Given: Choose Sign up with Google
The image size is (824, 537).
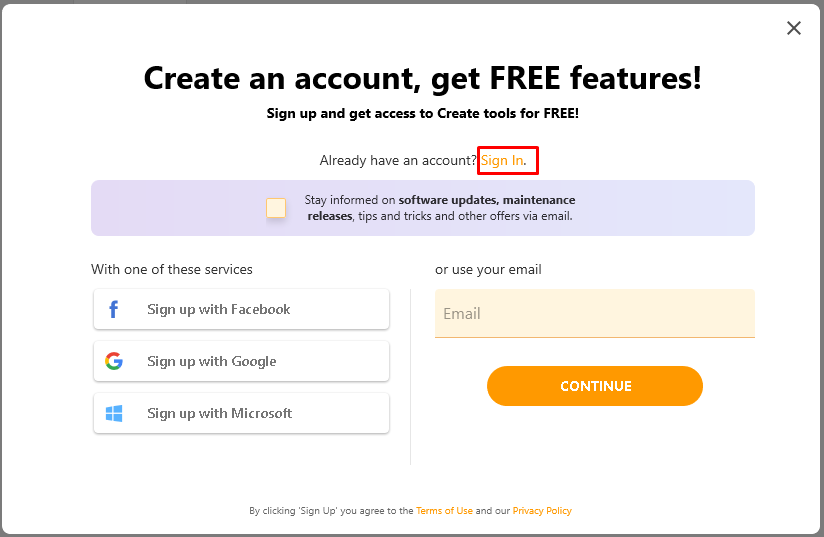Looking at the screenshot, I should pyautogui.click(x=241, y=361).
